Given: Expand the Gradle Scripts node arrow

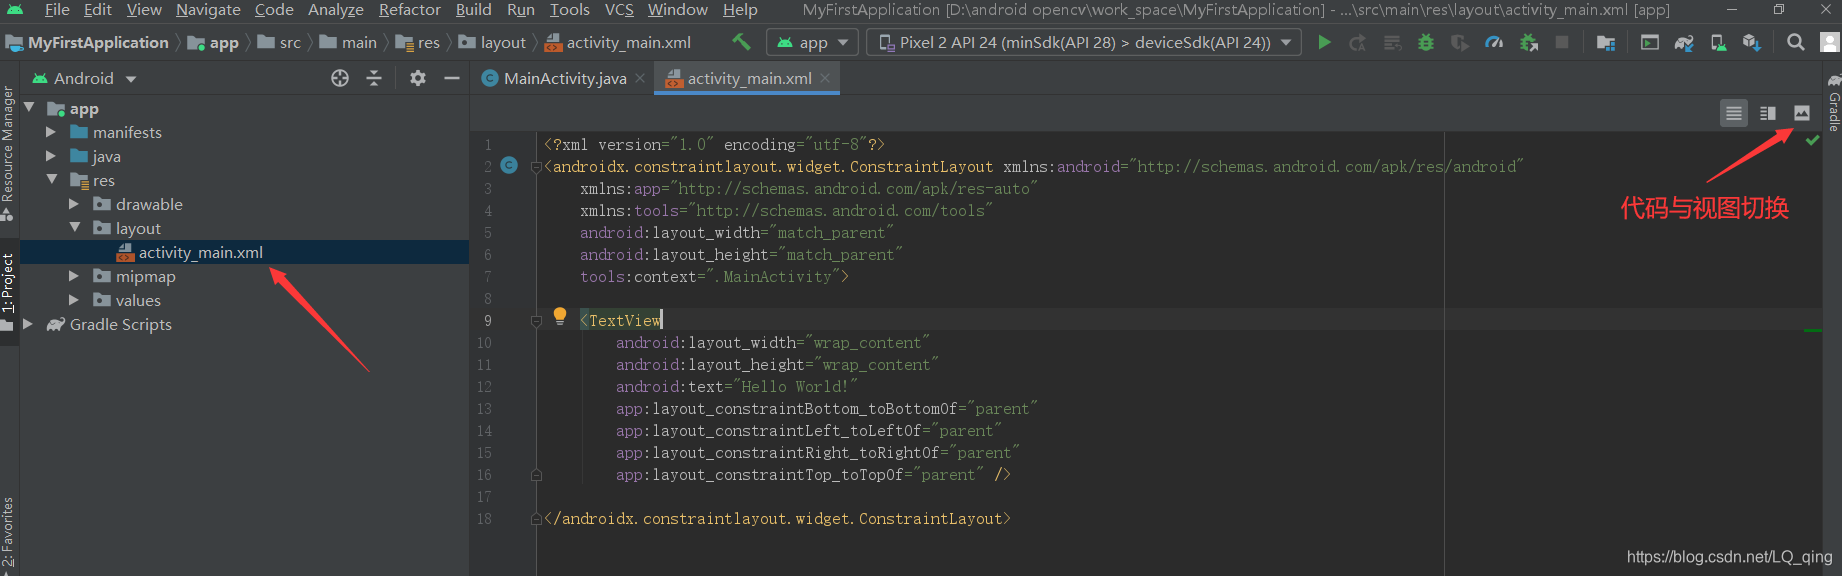Looking at the screenshot, I should [28, 323].
